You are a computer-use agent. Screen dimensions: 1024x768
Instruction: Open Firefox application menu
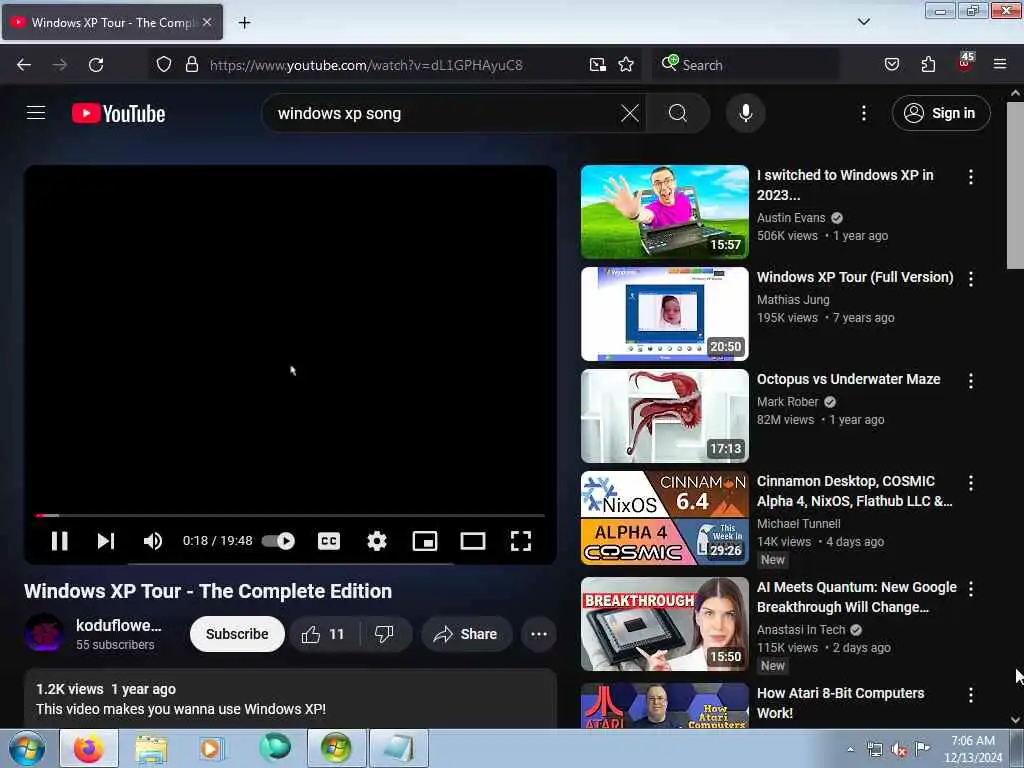pyautogui.click(x=1000, y=64)
